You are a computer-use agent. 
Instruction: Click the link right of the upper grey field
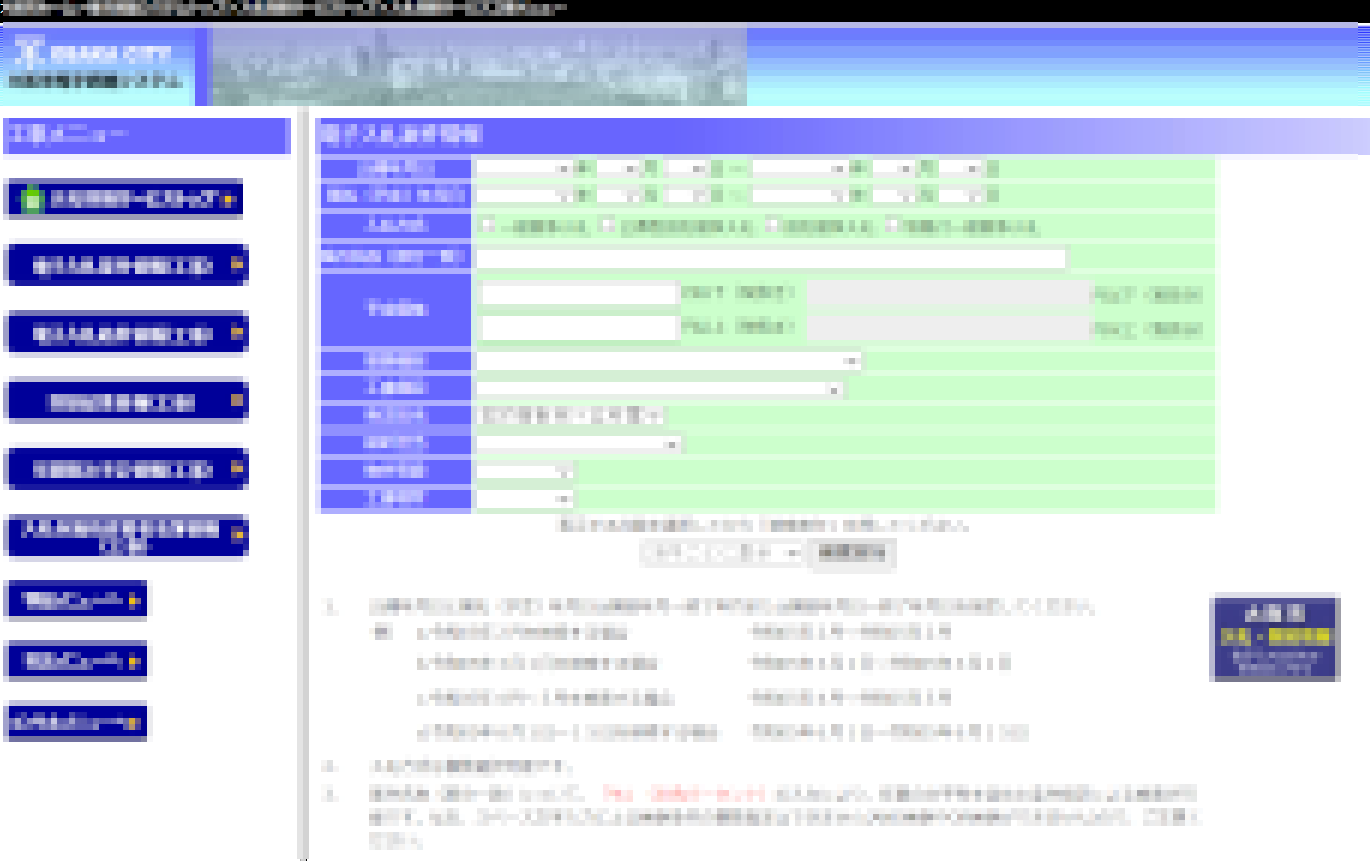(1148, 295)
